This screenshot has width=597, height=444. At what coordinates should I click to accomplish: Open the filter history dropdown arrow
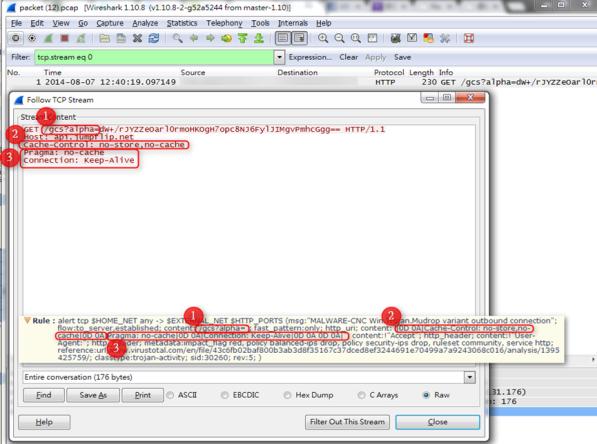coord(279,57)
